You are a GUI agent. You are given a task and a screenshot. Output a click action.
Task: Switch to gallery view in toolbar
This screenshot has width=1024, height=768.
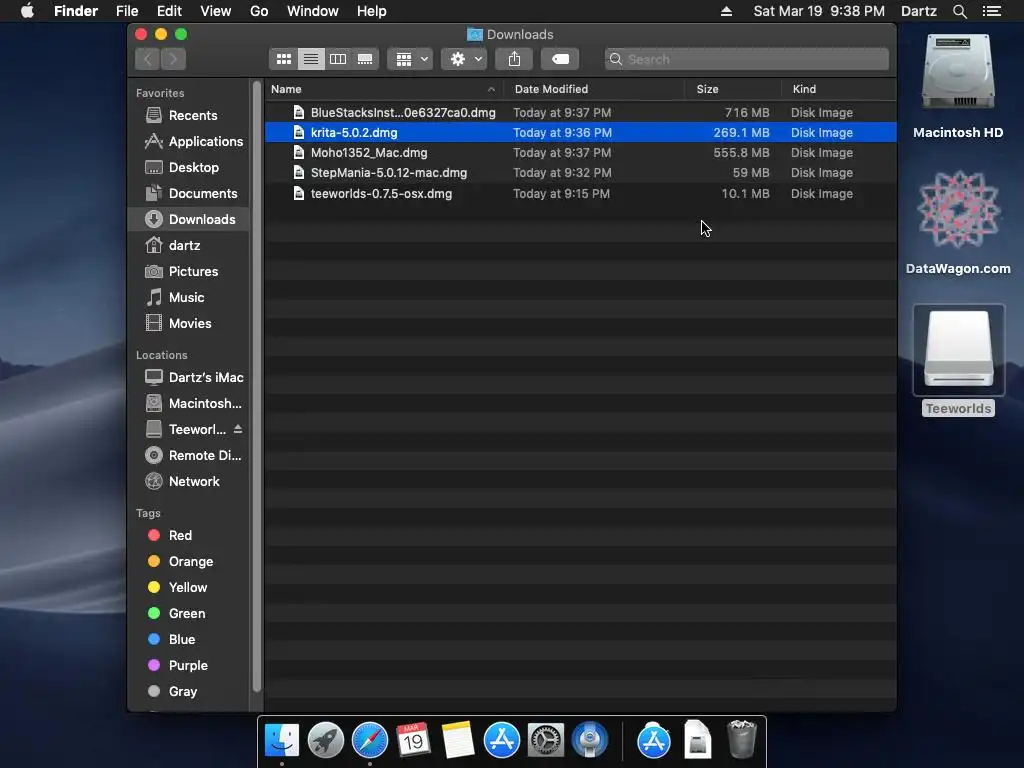365,59
